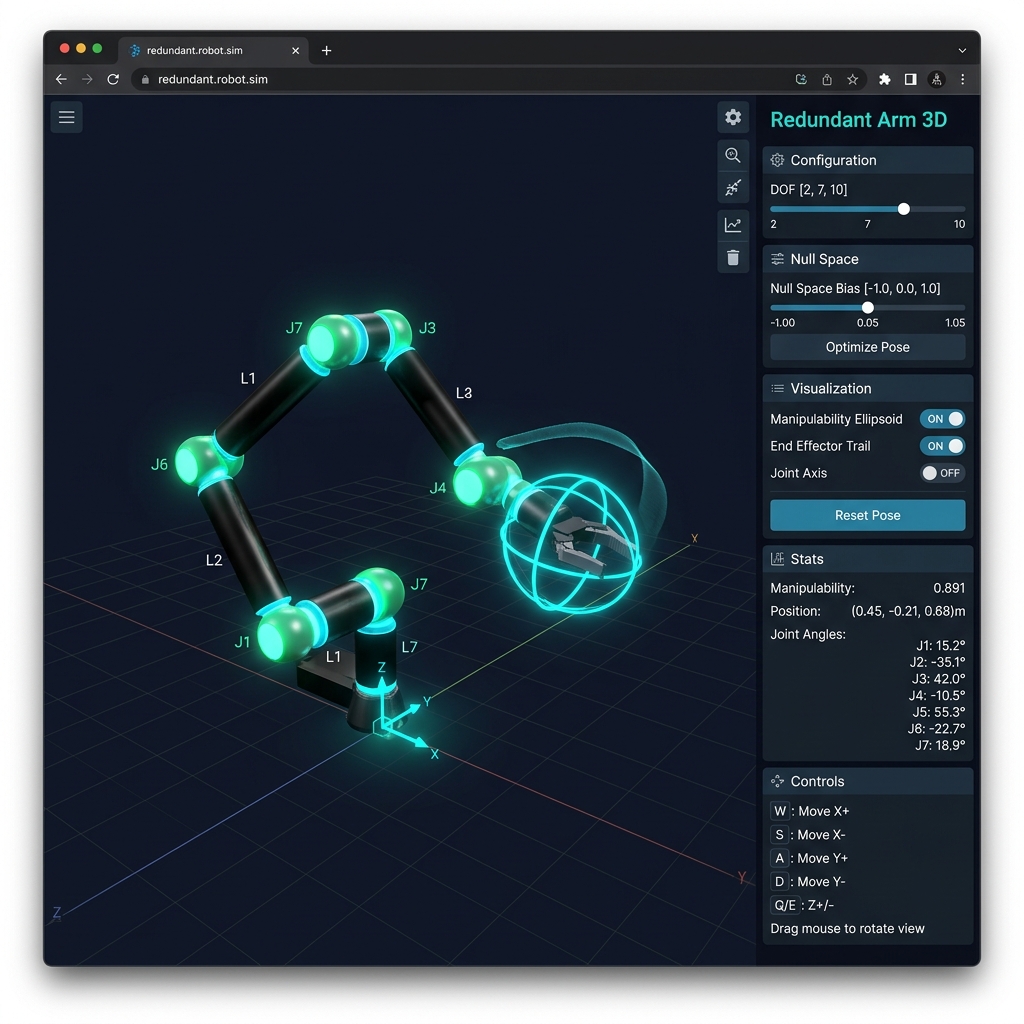Open the browser three-dot menu
The image size is (1024, 1024).
[x=963, y=79]
